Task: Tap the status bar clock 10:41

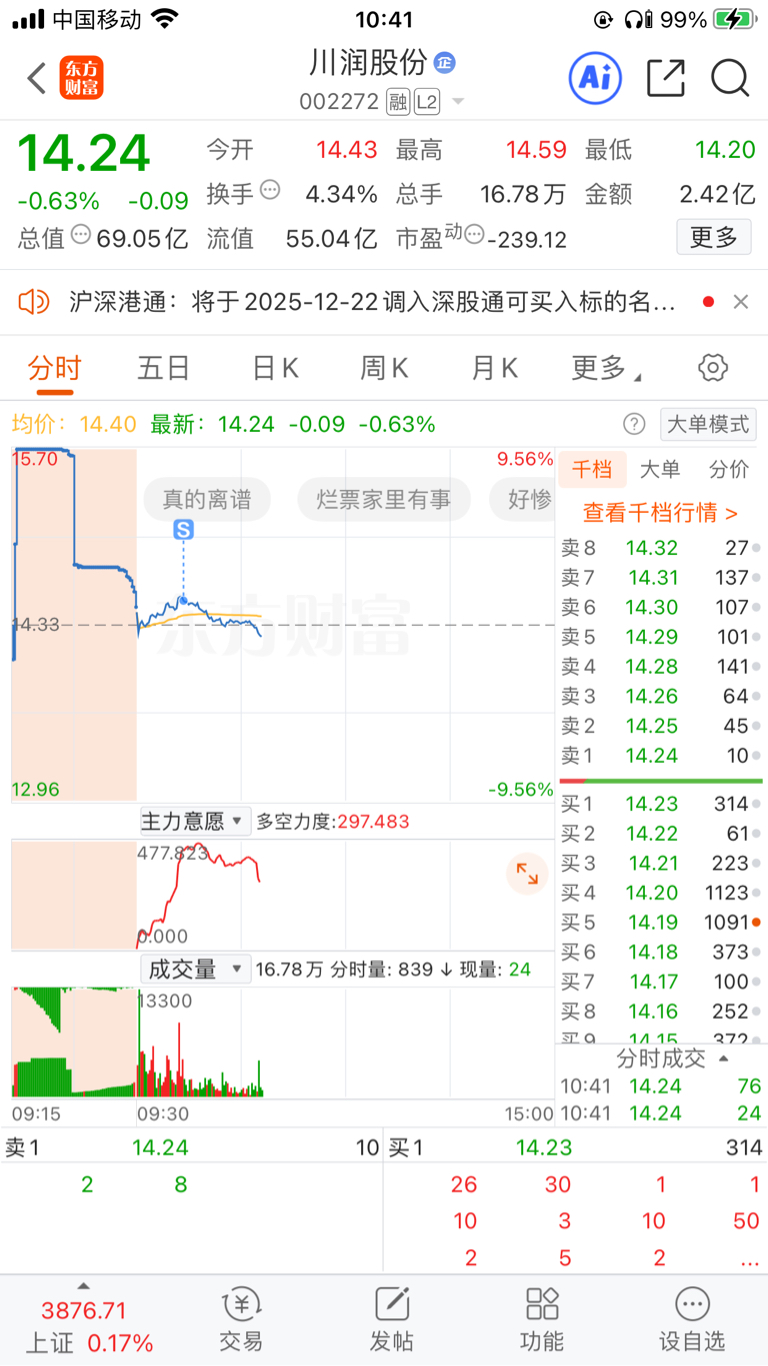Action: click(x=384, y=19)
